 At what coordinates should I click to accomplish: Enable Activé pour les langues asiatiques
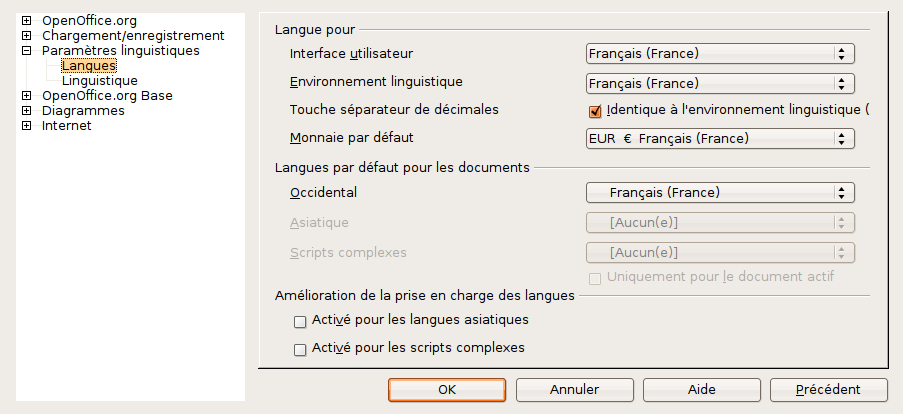click(299, 322)
